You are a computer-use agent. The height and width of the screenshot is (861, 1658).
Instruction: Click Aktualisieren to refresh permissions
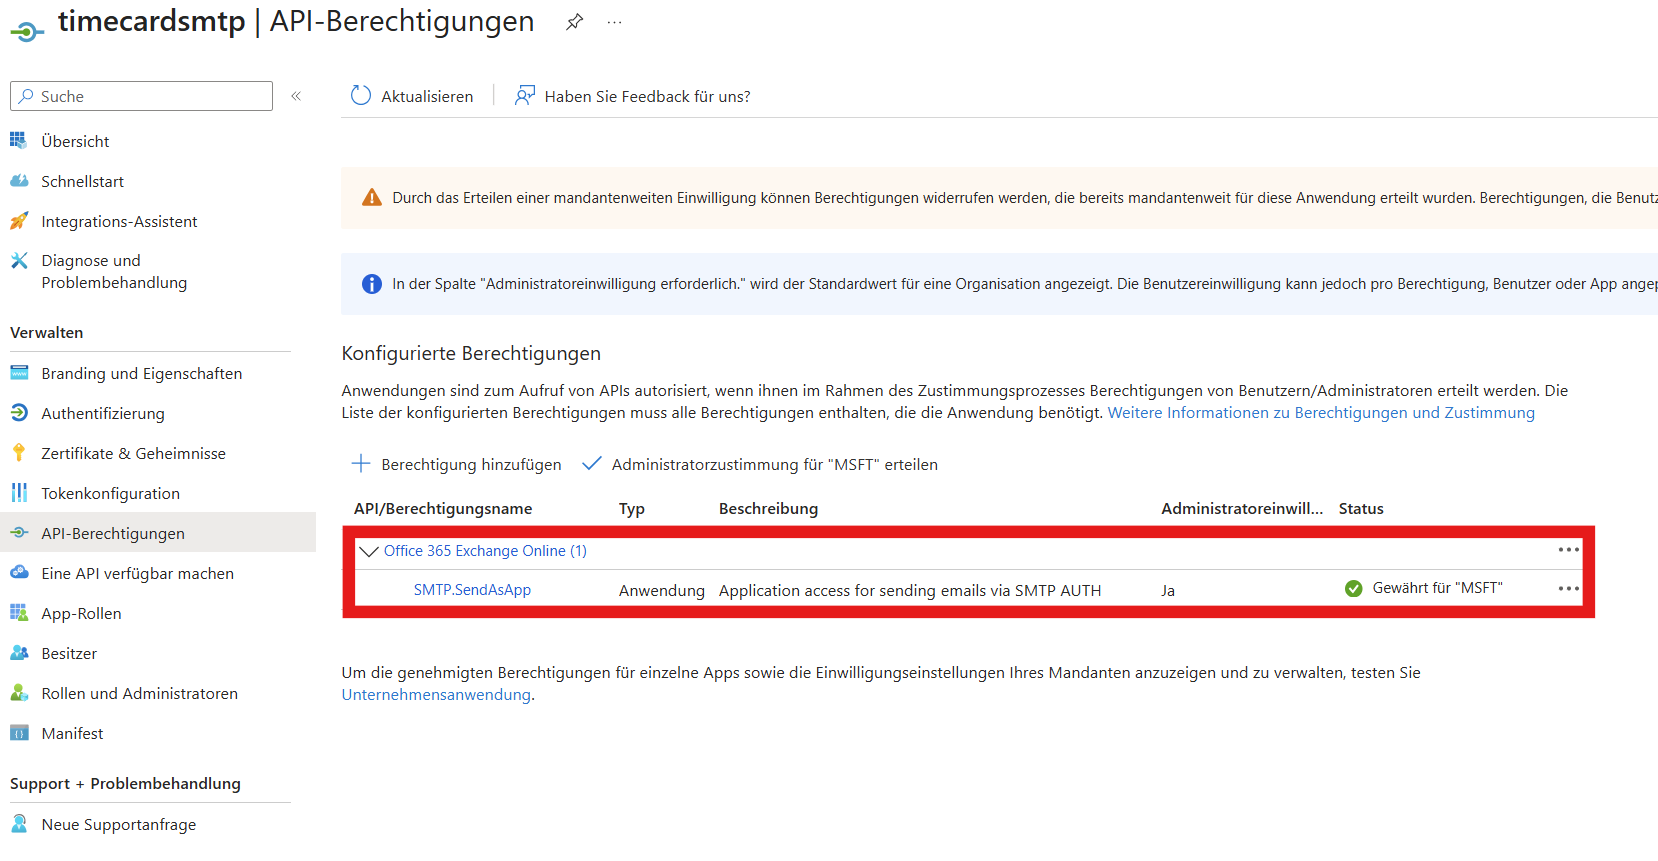[x=412, y=96]
